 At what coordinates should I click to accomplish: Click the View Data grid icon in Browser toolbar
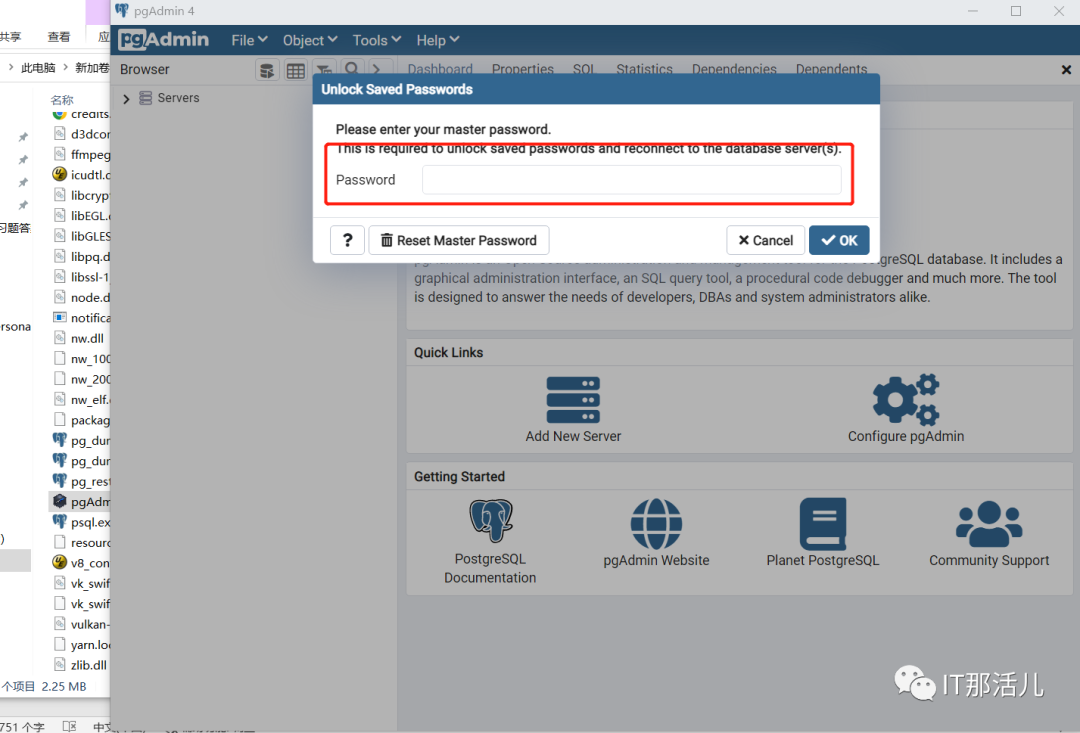pyautogui.click(x=295, y=70)
